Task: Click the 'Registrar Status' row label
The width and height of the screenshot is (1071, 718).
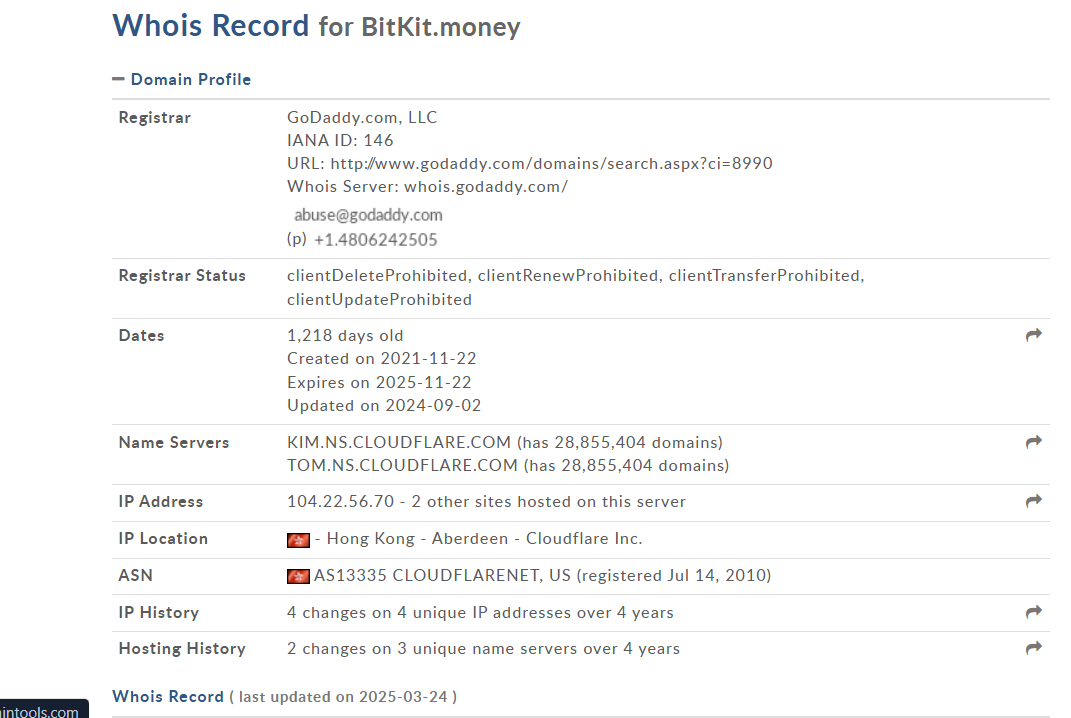Action: tap(182, 275)
